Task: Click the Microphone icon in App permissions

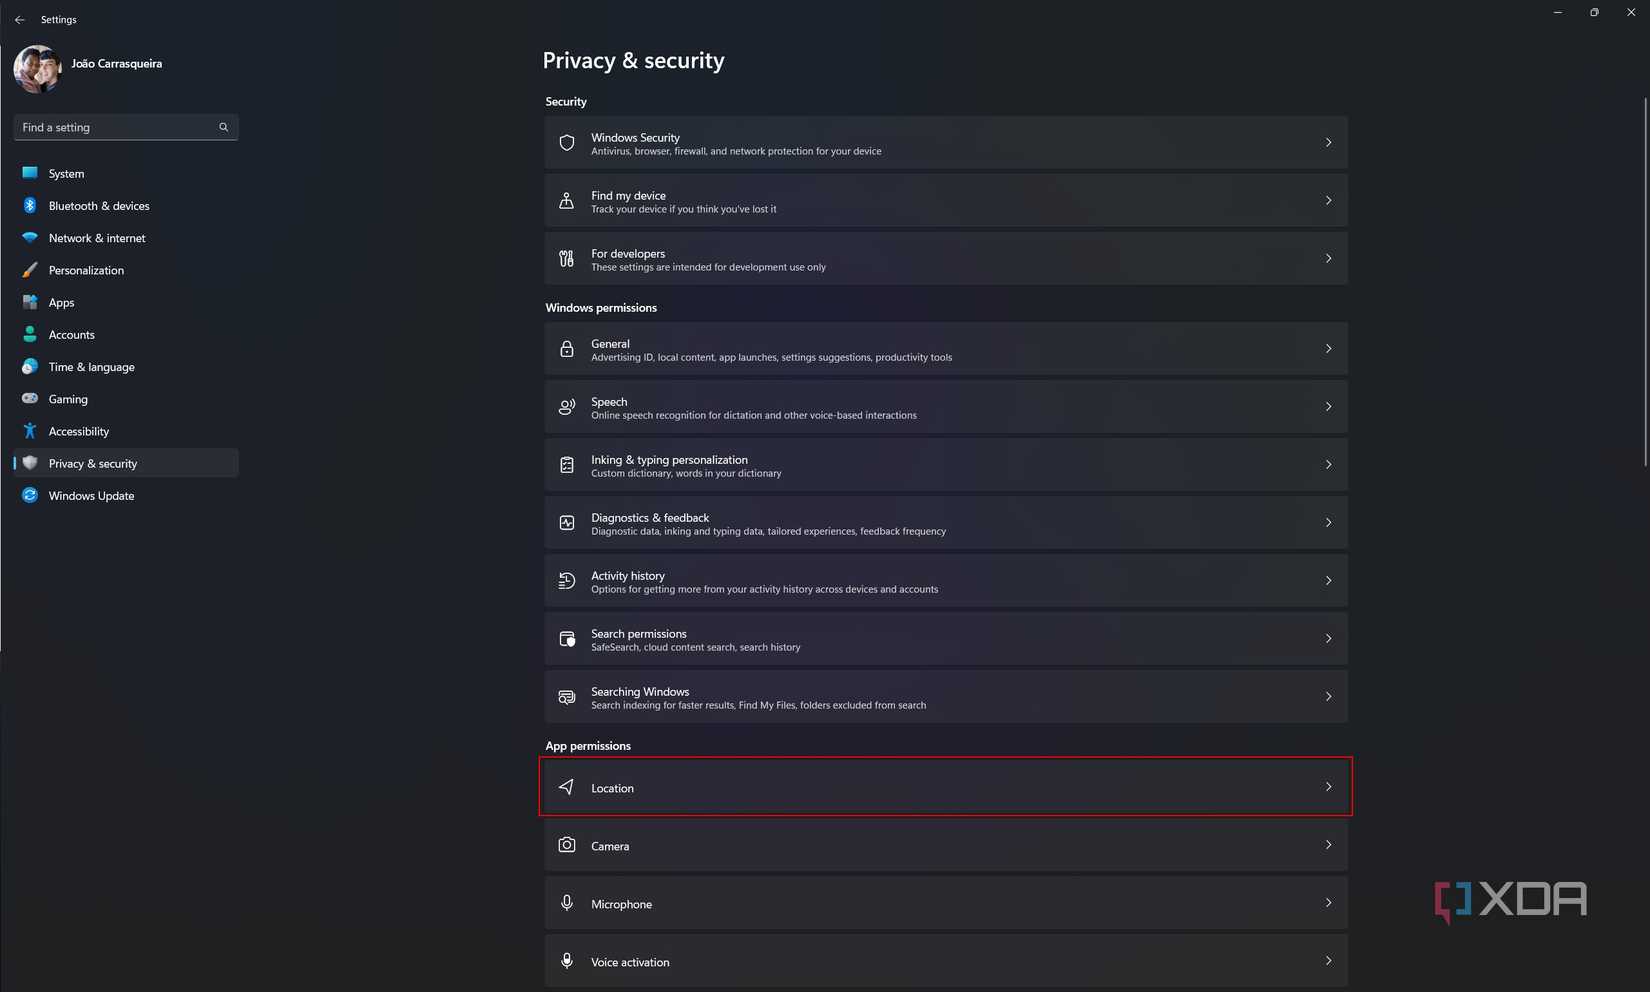Action: pos(567,903)
